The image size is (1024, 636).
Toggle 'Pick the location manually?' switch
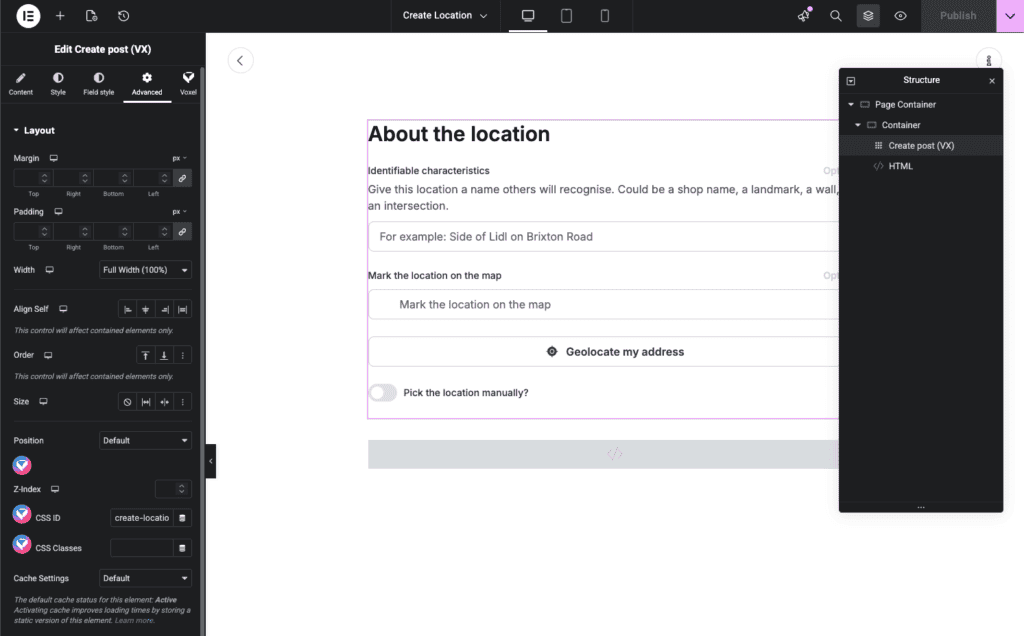click(383, 393)
